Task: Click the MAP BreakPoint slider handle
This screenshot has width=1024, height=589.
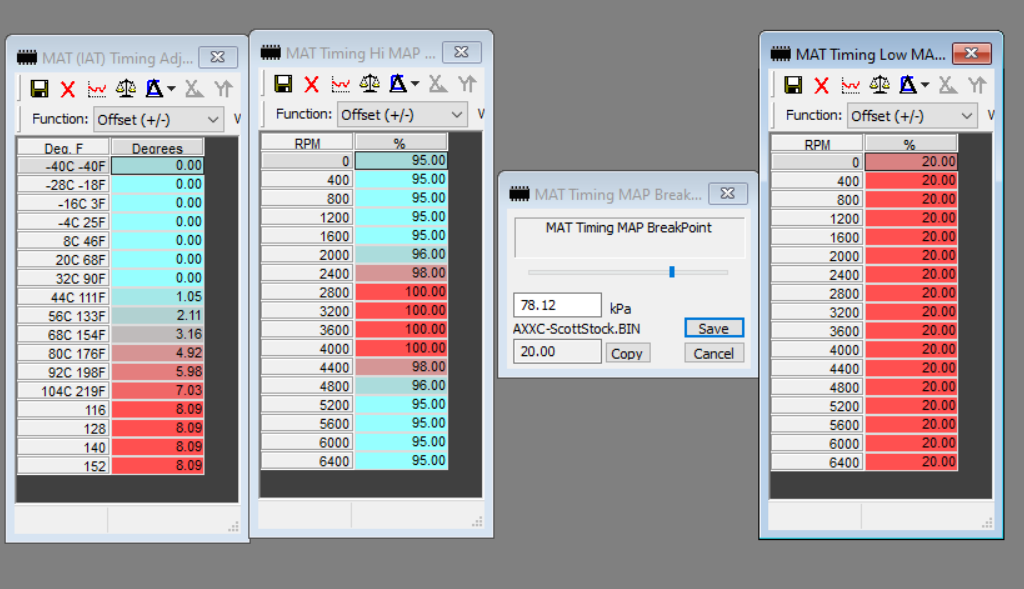Action: pyautogui.click(x=672, y=271)
